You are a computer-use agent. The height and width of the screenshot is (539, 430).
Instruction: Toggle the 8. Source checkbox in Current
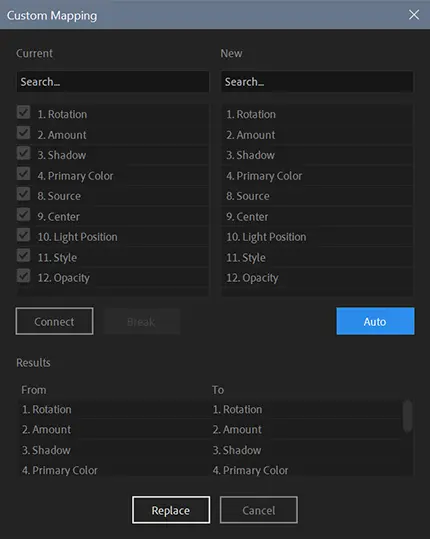coord(23,194)
